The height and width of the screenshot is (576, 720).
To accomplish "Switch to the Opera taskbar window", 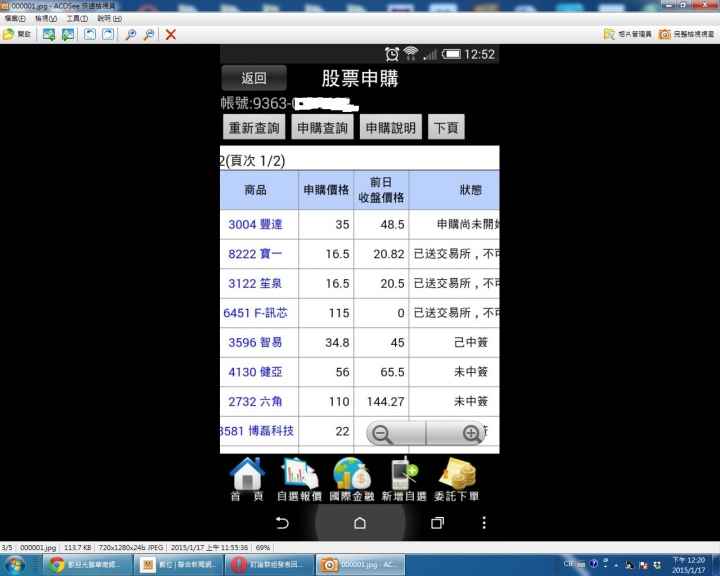I will (x=270, y=565).
